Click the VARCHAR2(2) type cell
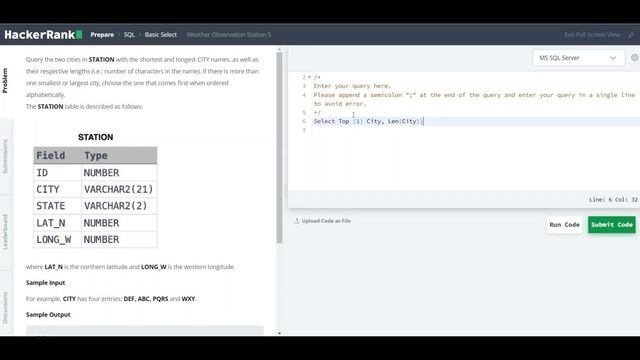 (119, 206)
